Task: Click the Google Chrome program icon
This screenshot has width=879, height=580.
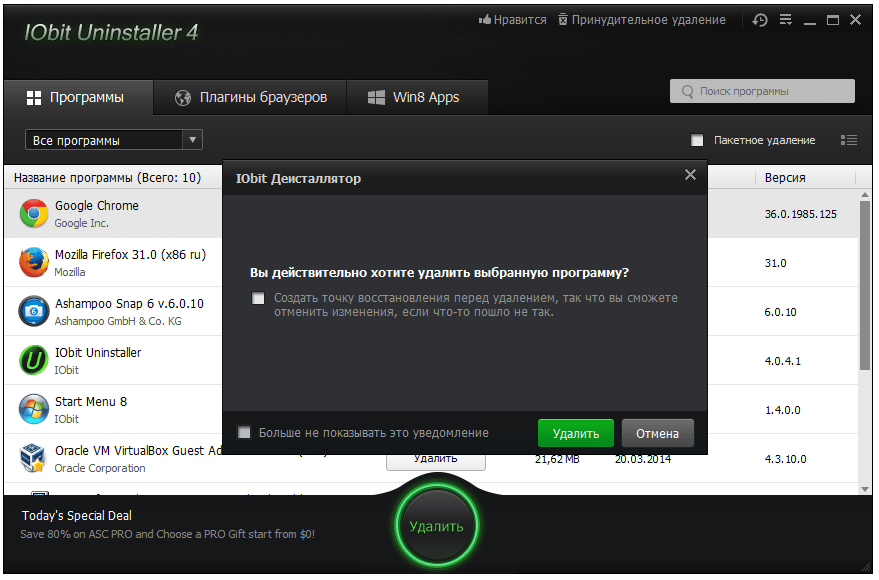Action: pyautogui.click(x=34, y=214)
